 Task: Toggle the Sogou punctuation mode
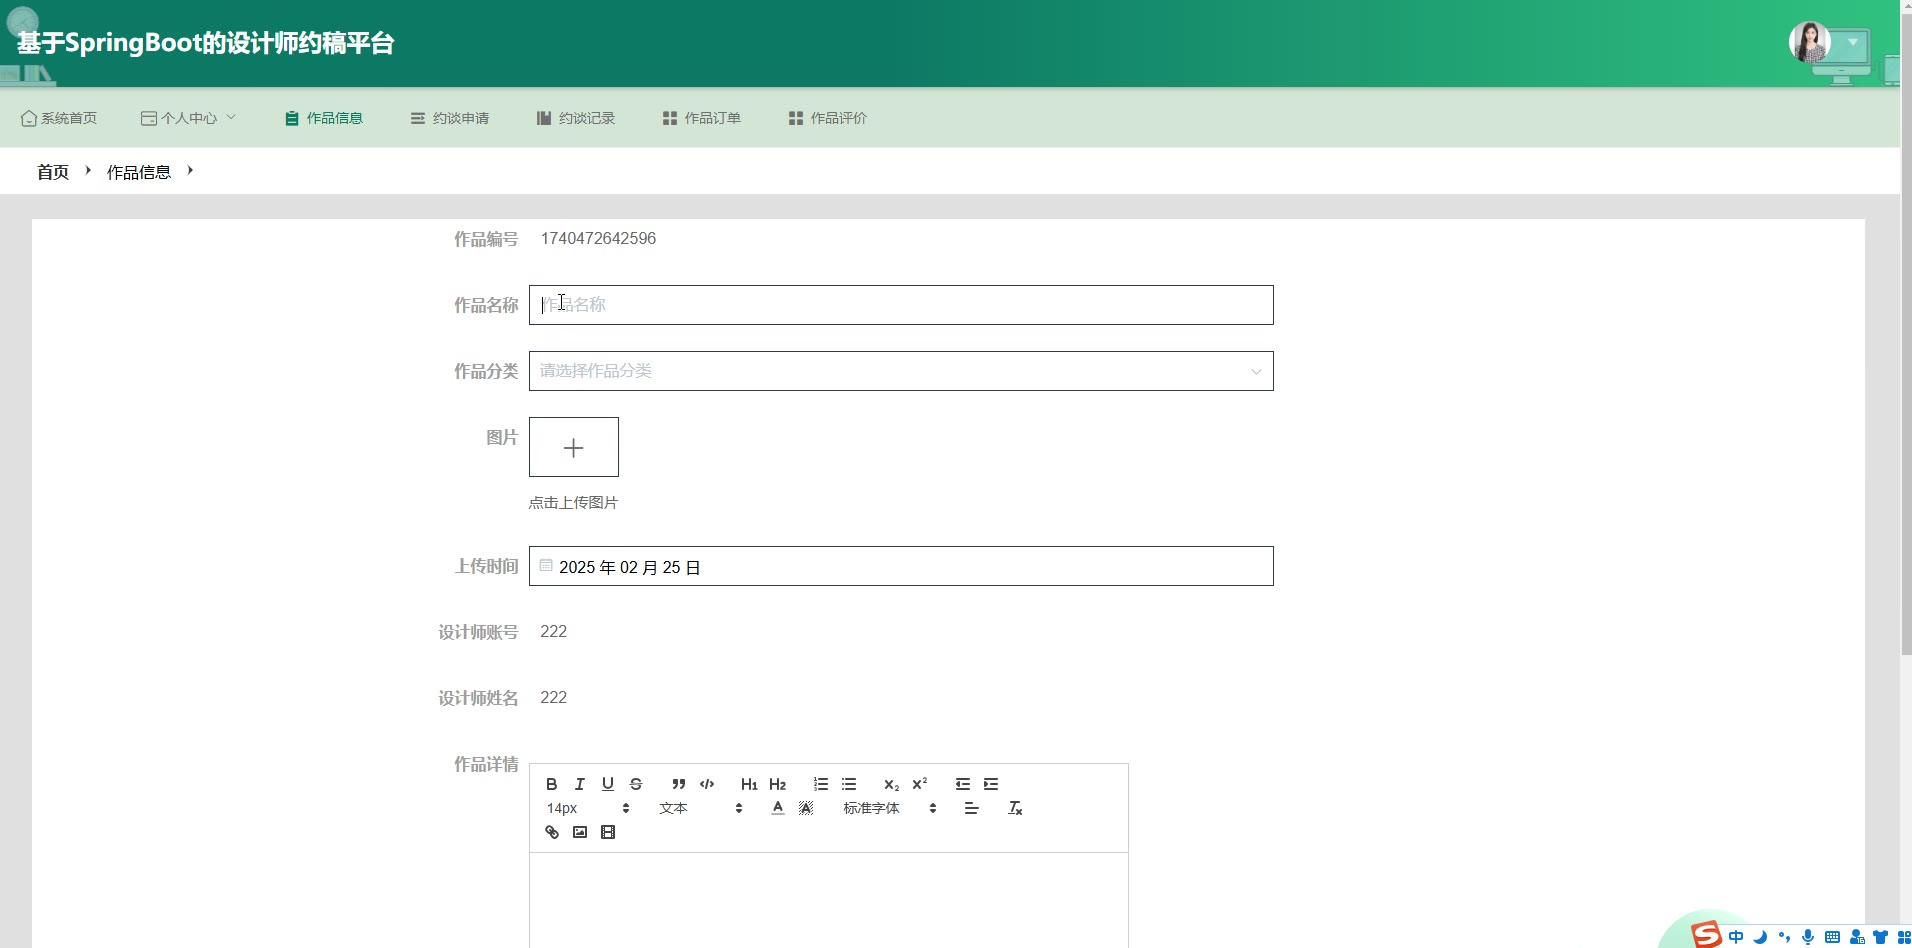[x=1784, y=937]
